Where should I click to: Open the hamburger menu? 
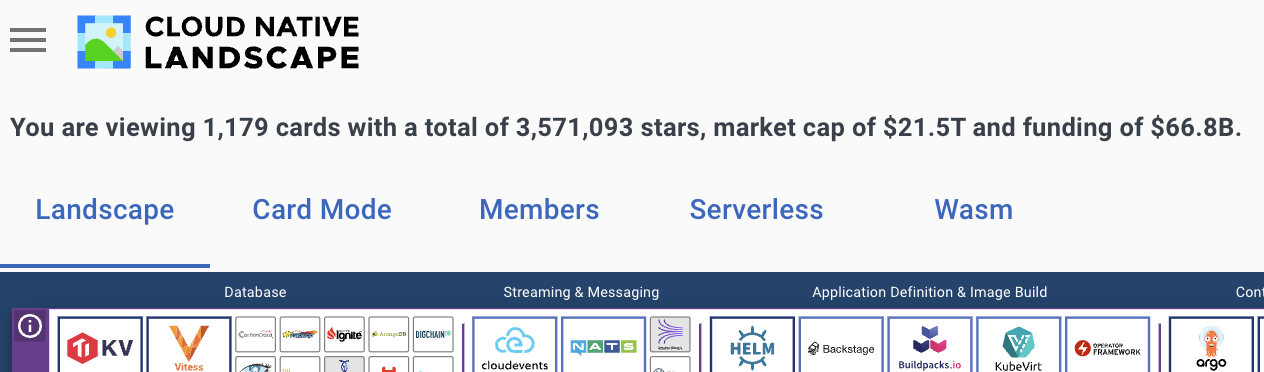(28, 40)
